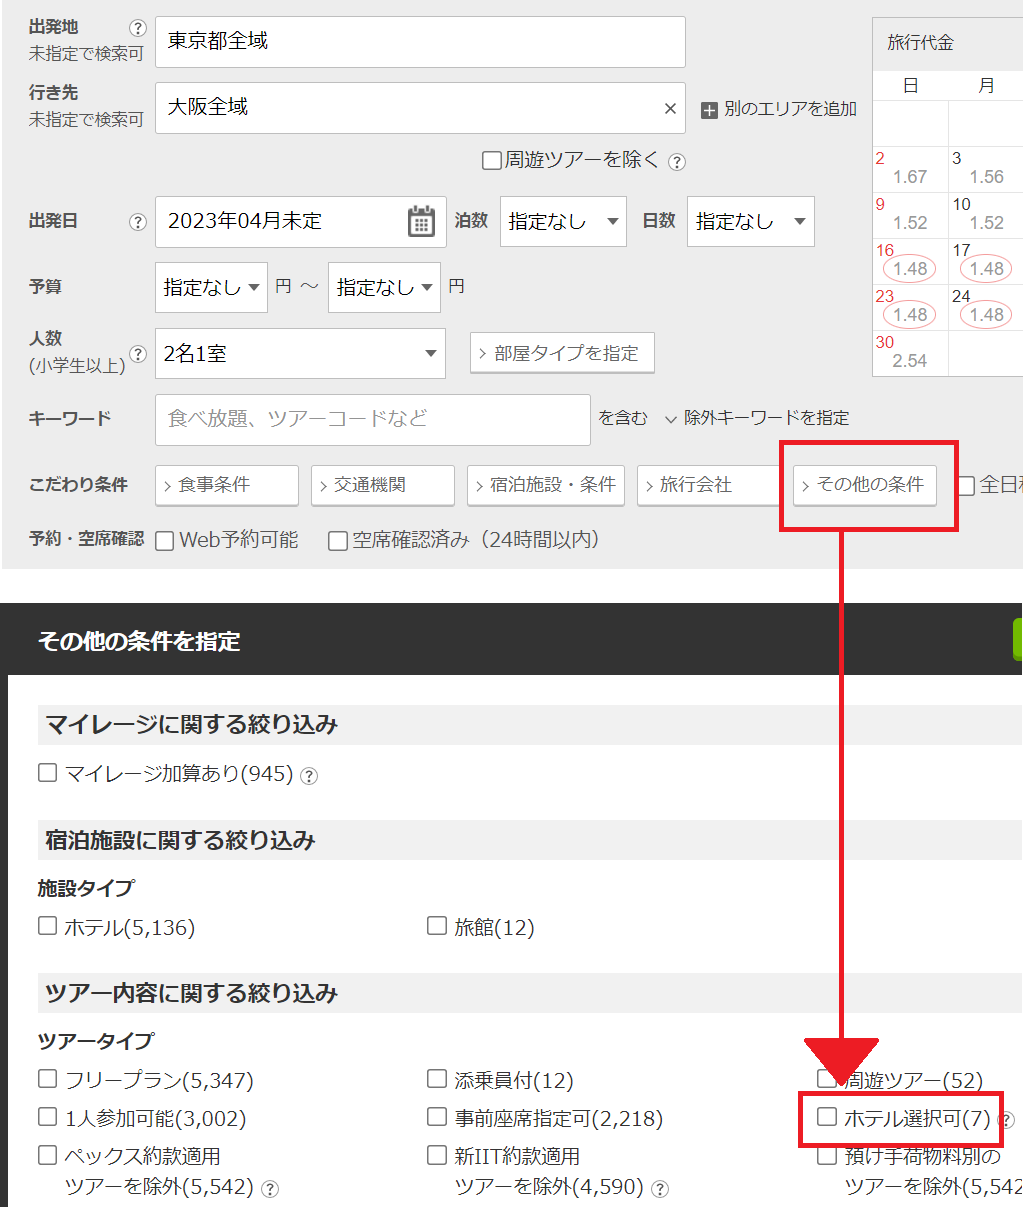Screen dimensions: 1023x1207
Task: Click the 部屋タイプを指定 button
Action: click(x=562, y=353)
